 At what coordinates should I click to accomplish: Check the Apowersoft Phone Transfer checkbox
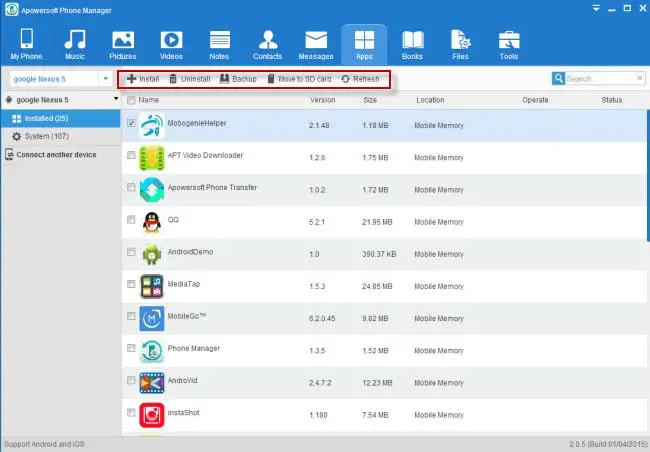[131, 187]
